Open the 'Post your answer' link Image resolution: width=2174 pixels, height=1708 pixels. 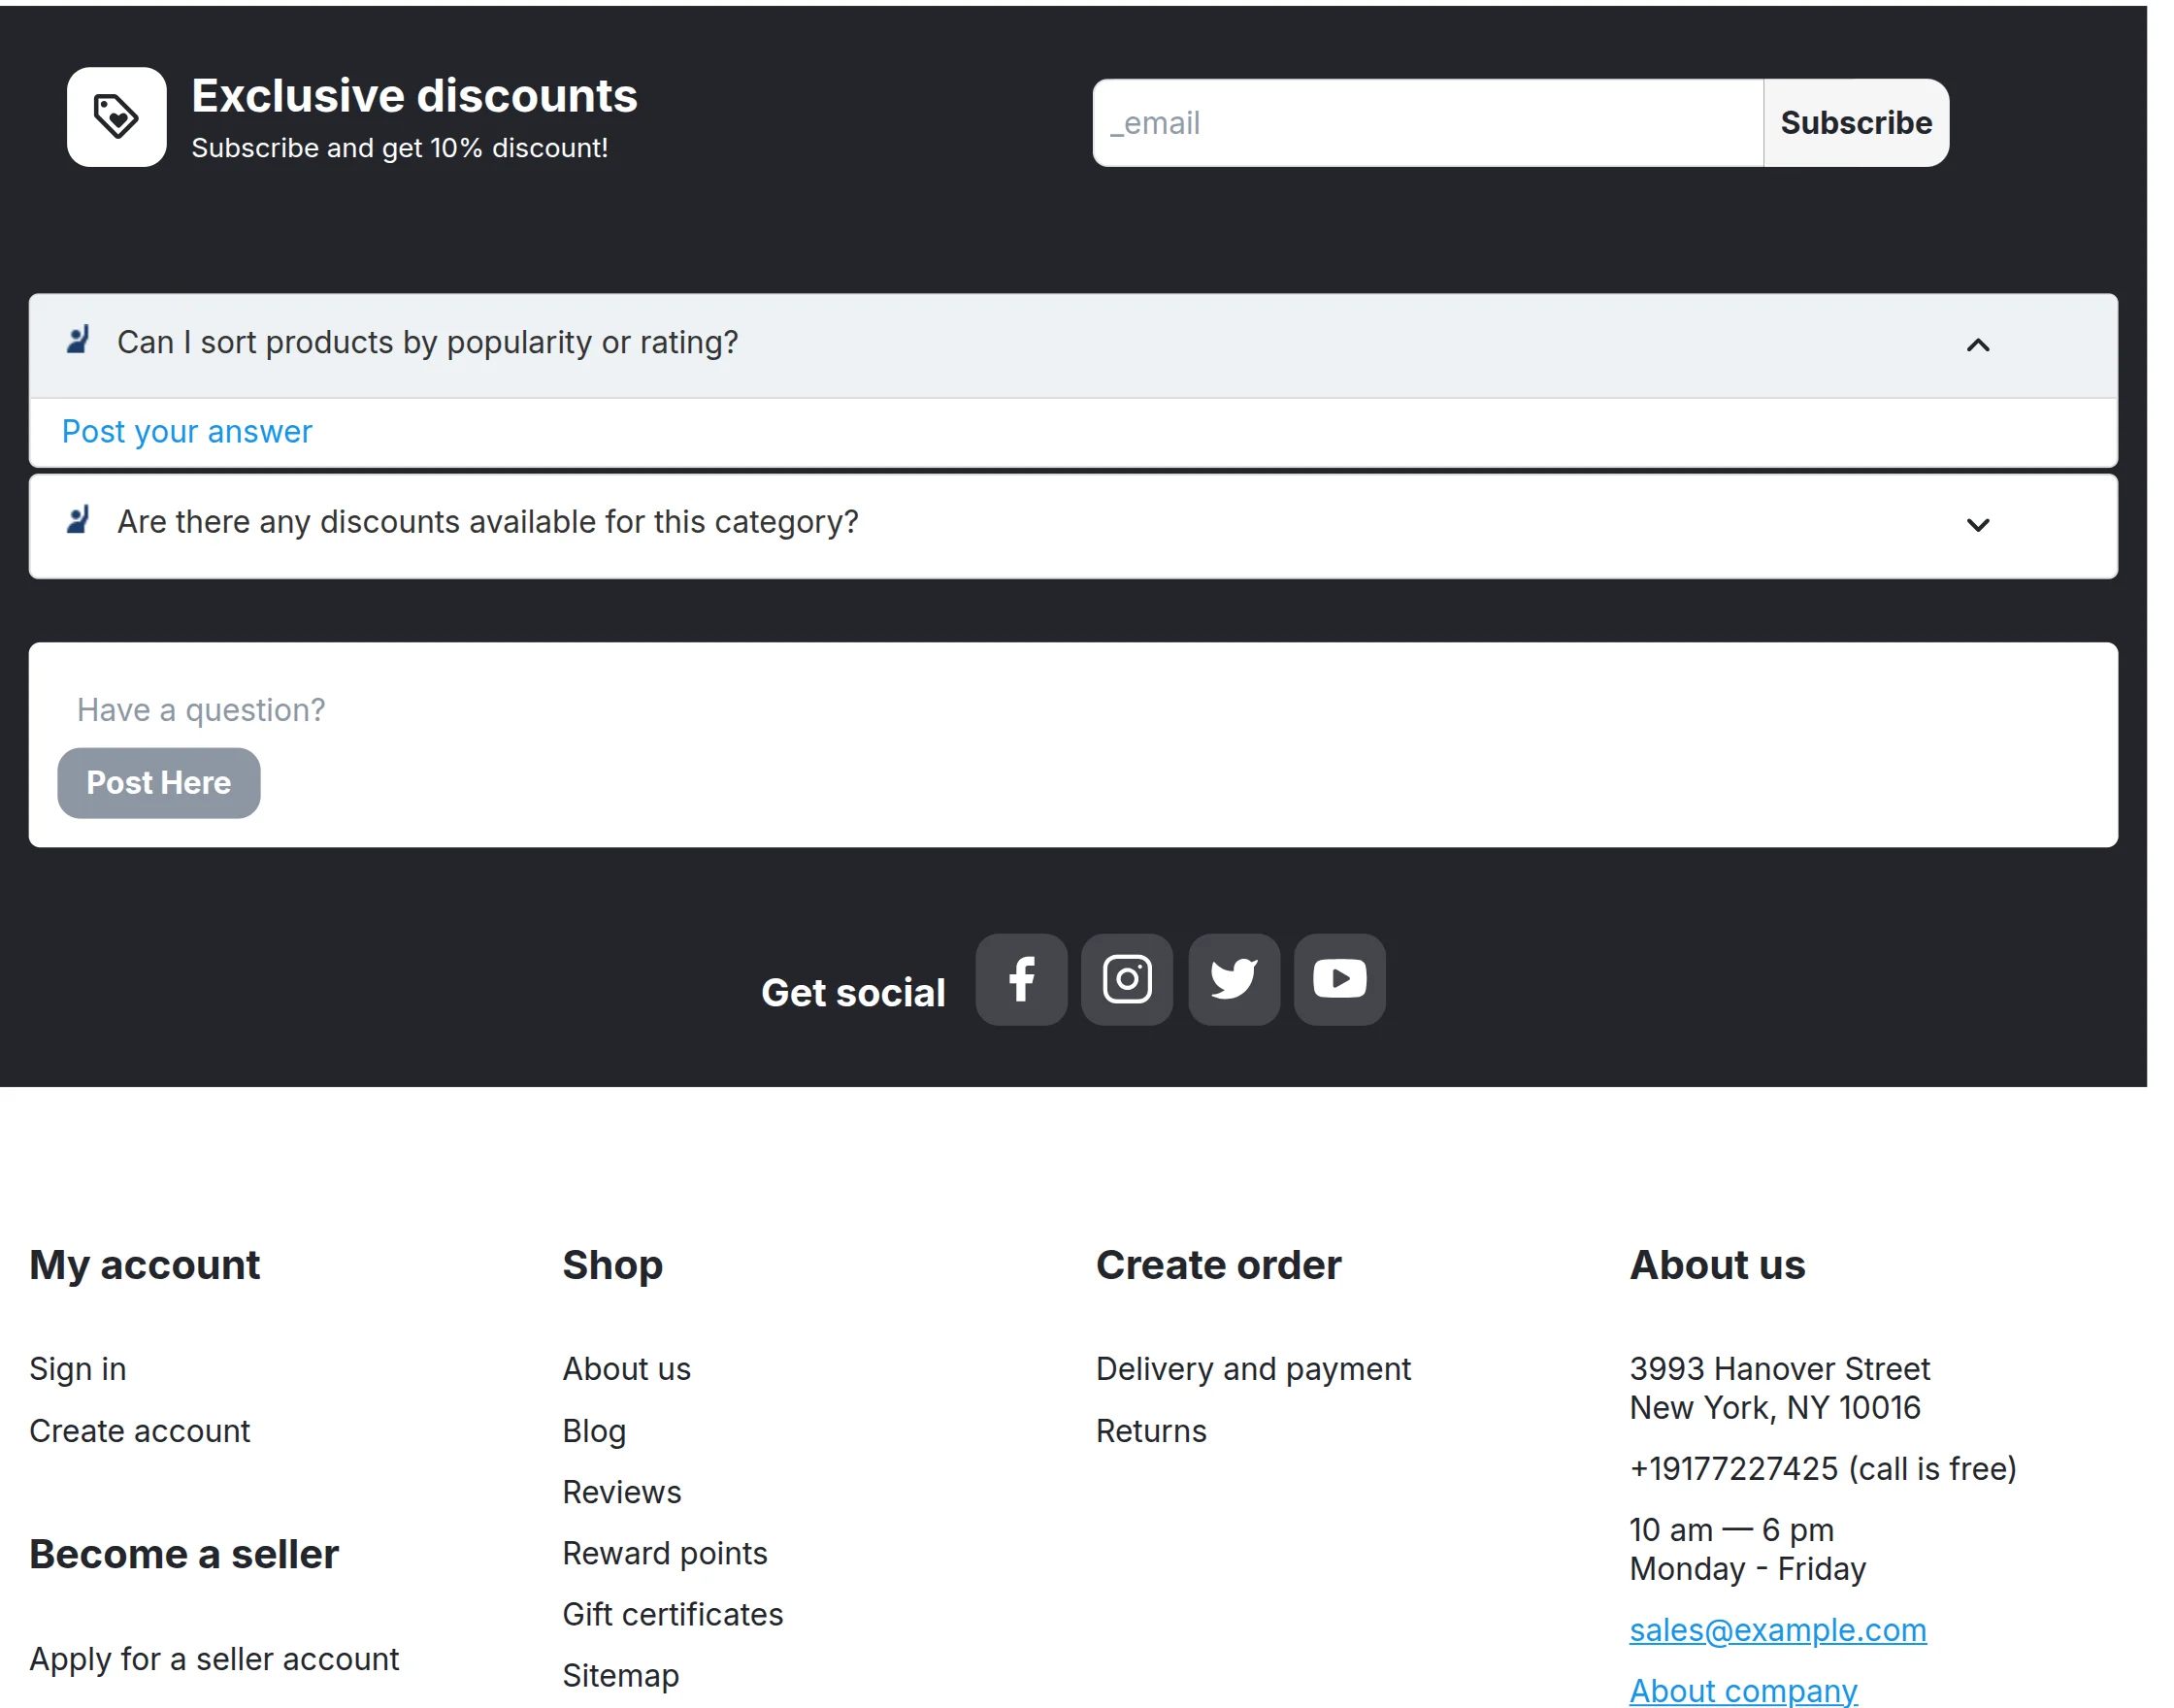pyautogui.click(x=187, y=432)
